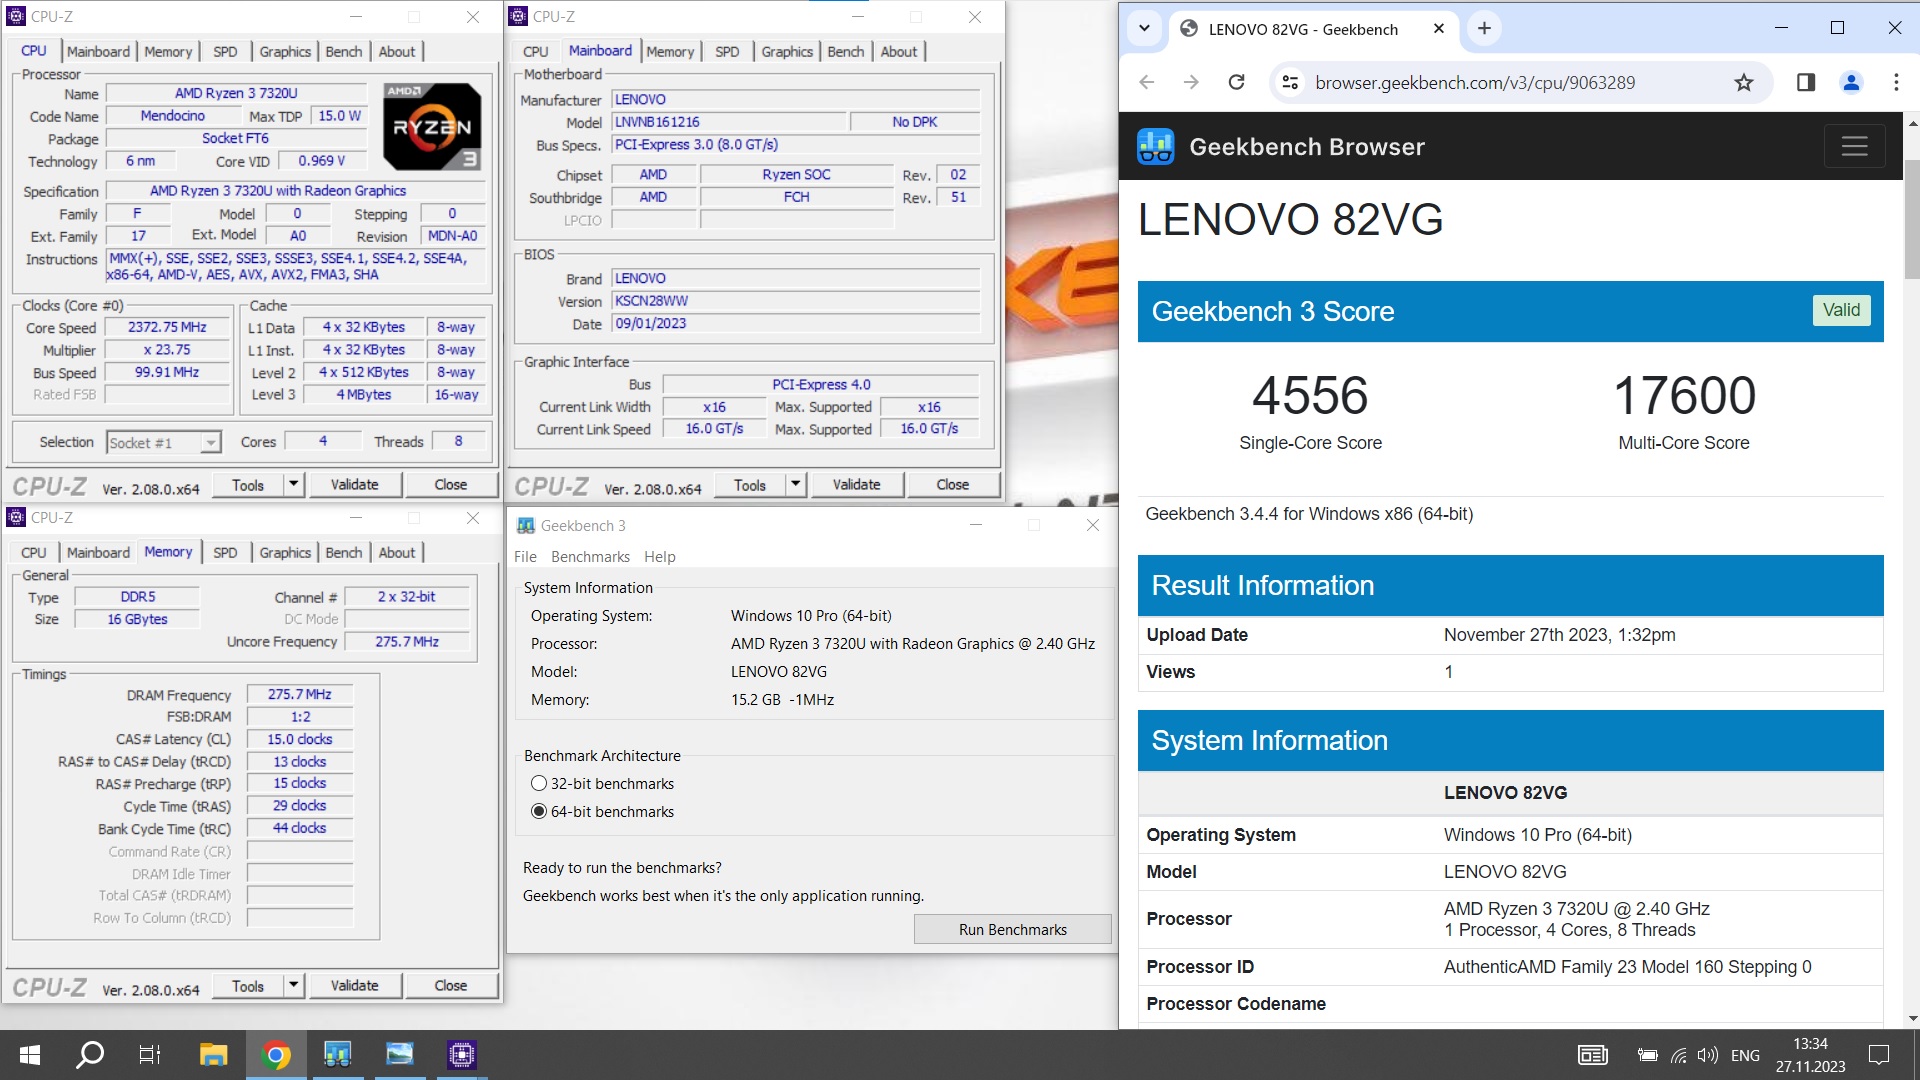Image resolution: width=1920 pixels, height=1080 pixels.
Task: Open the Chrome profile avatar
Action: tap(1851, 83)
